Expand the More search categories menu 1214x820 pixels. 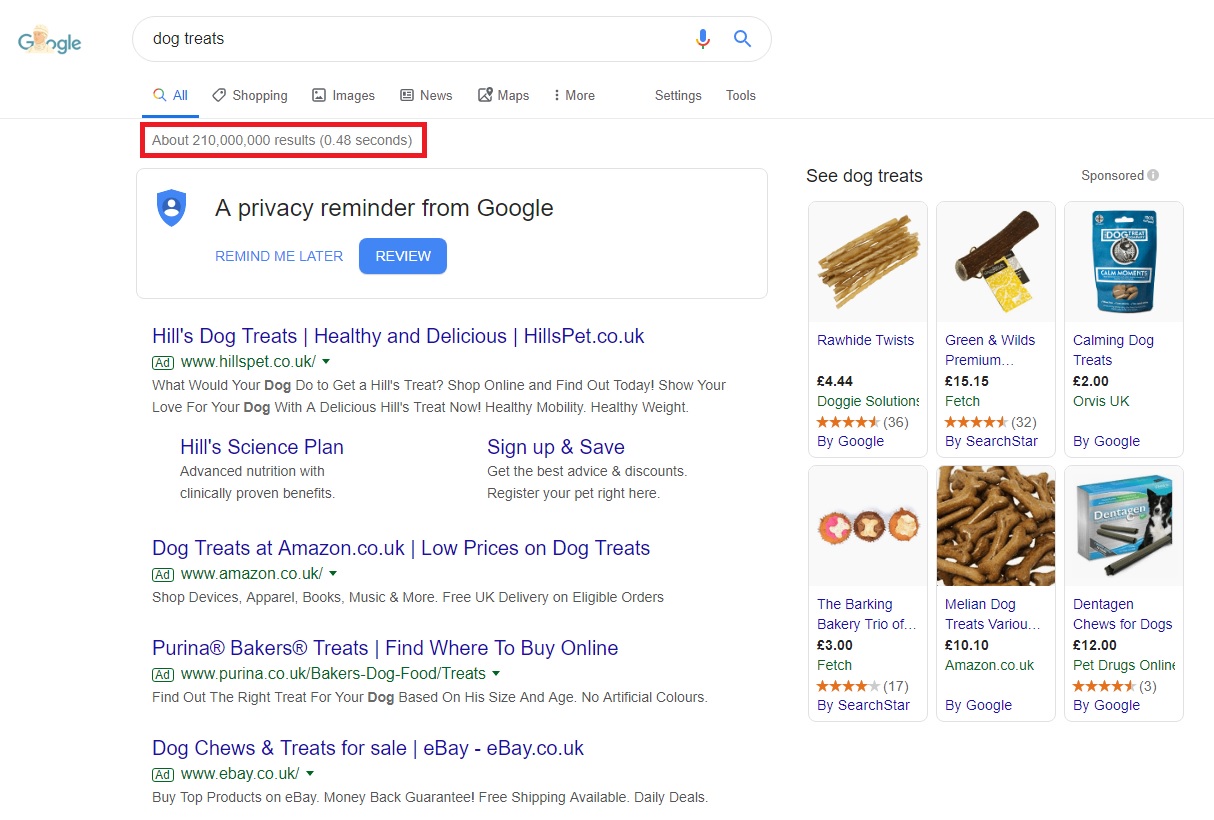click(x=574, y=96)
